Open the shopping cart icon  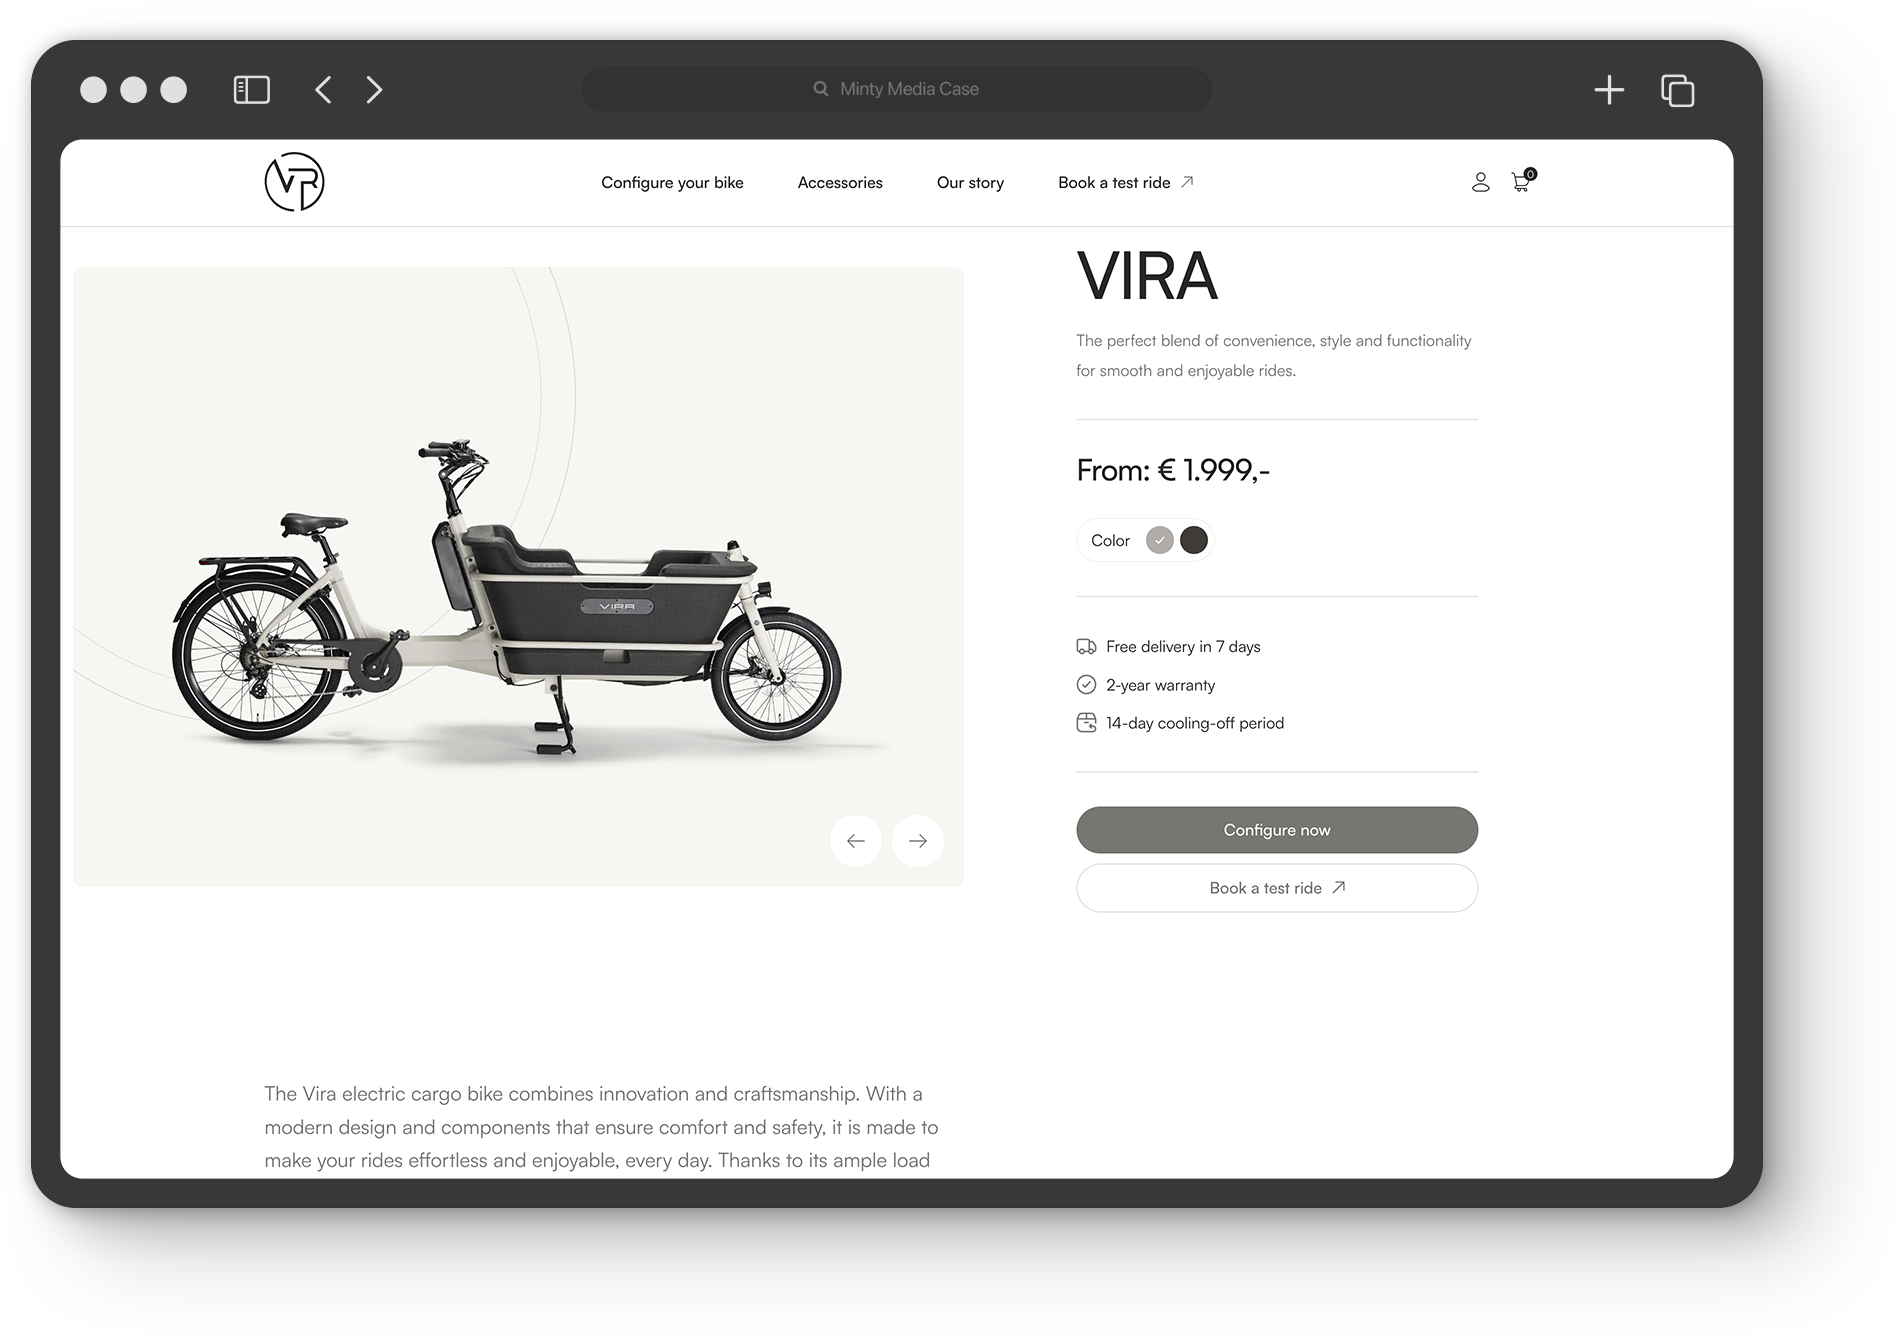(x=1523, y=181)
